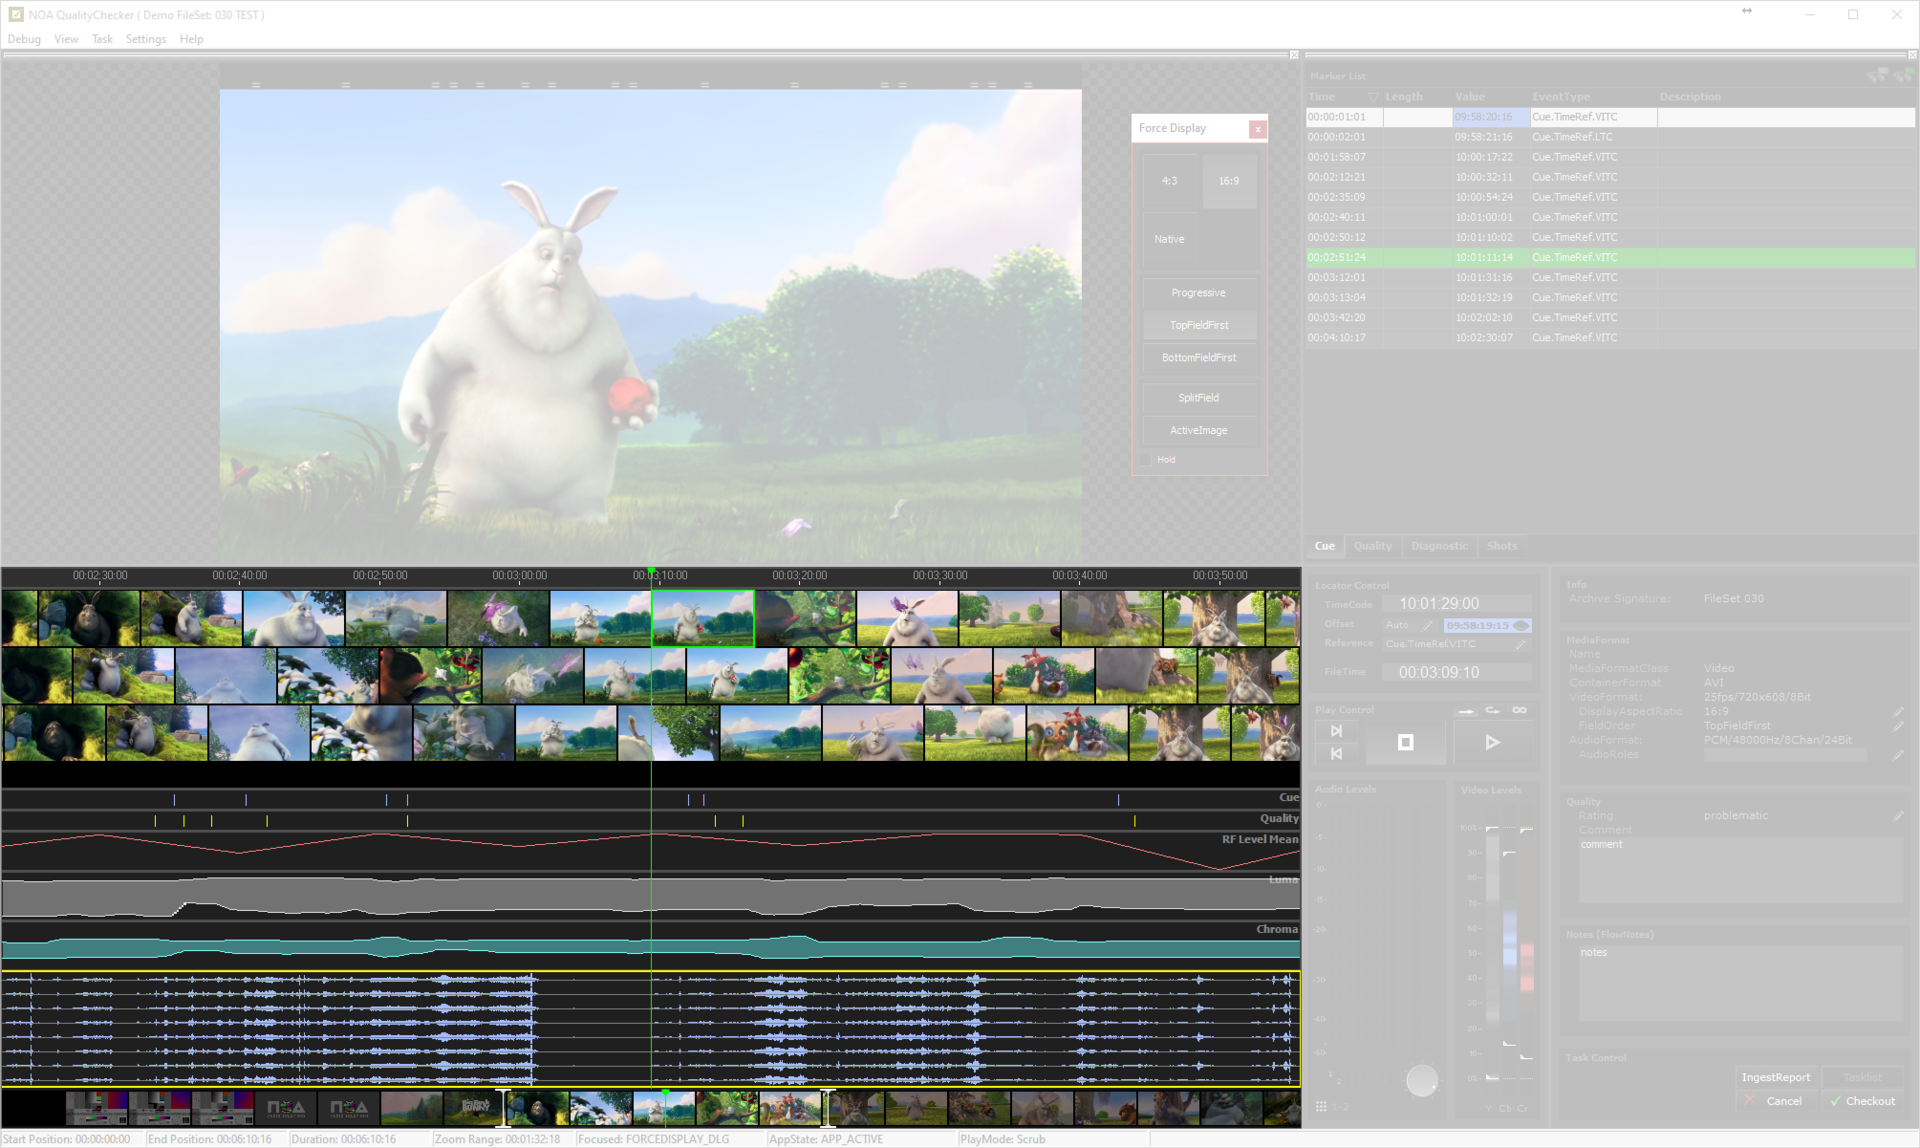Select BottomFieldFirst field order
Viewport: 1920px width, 1148px height.
(x=1199, y=358)
